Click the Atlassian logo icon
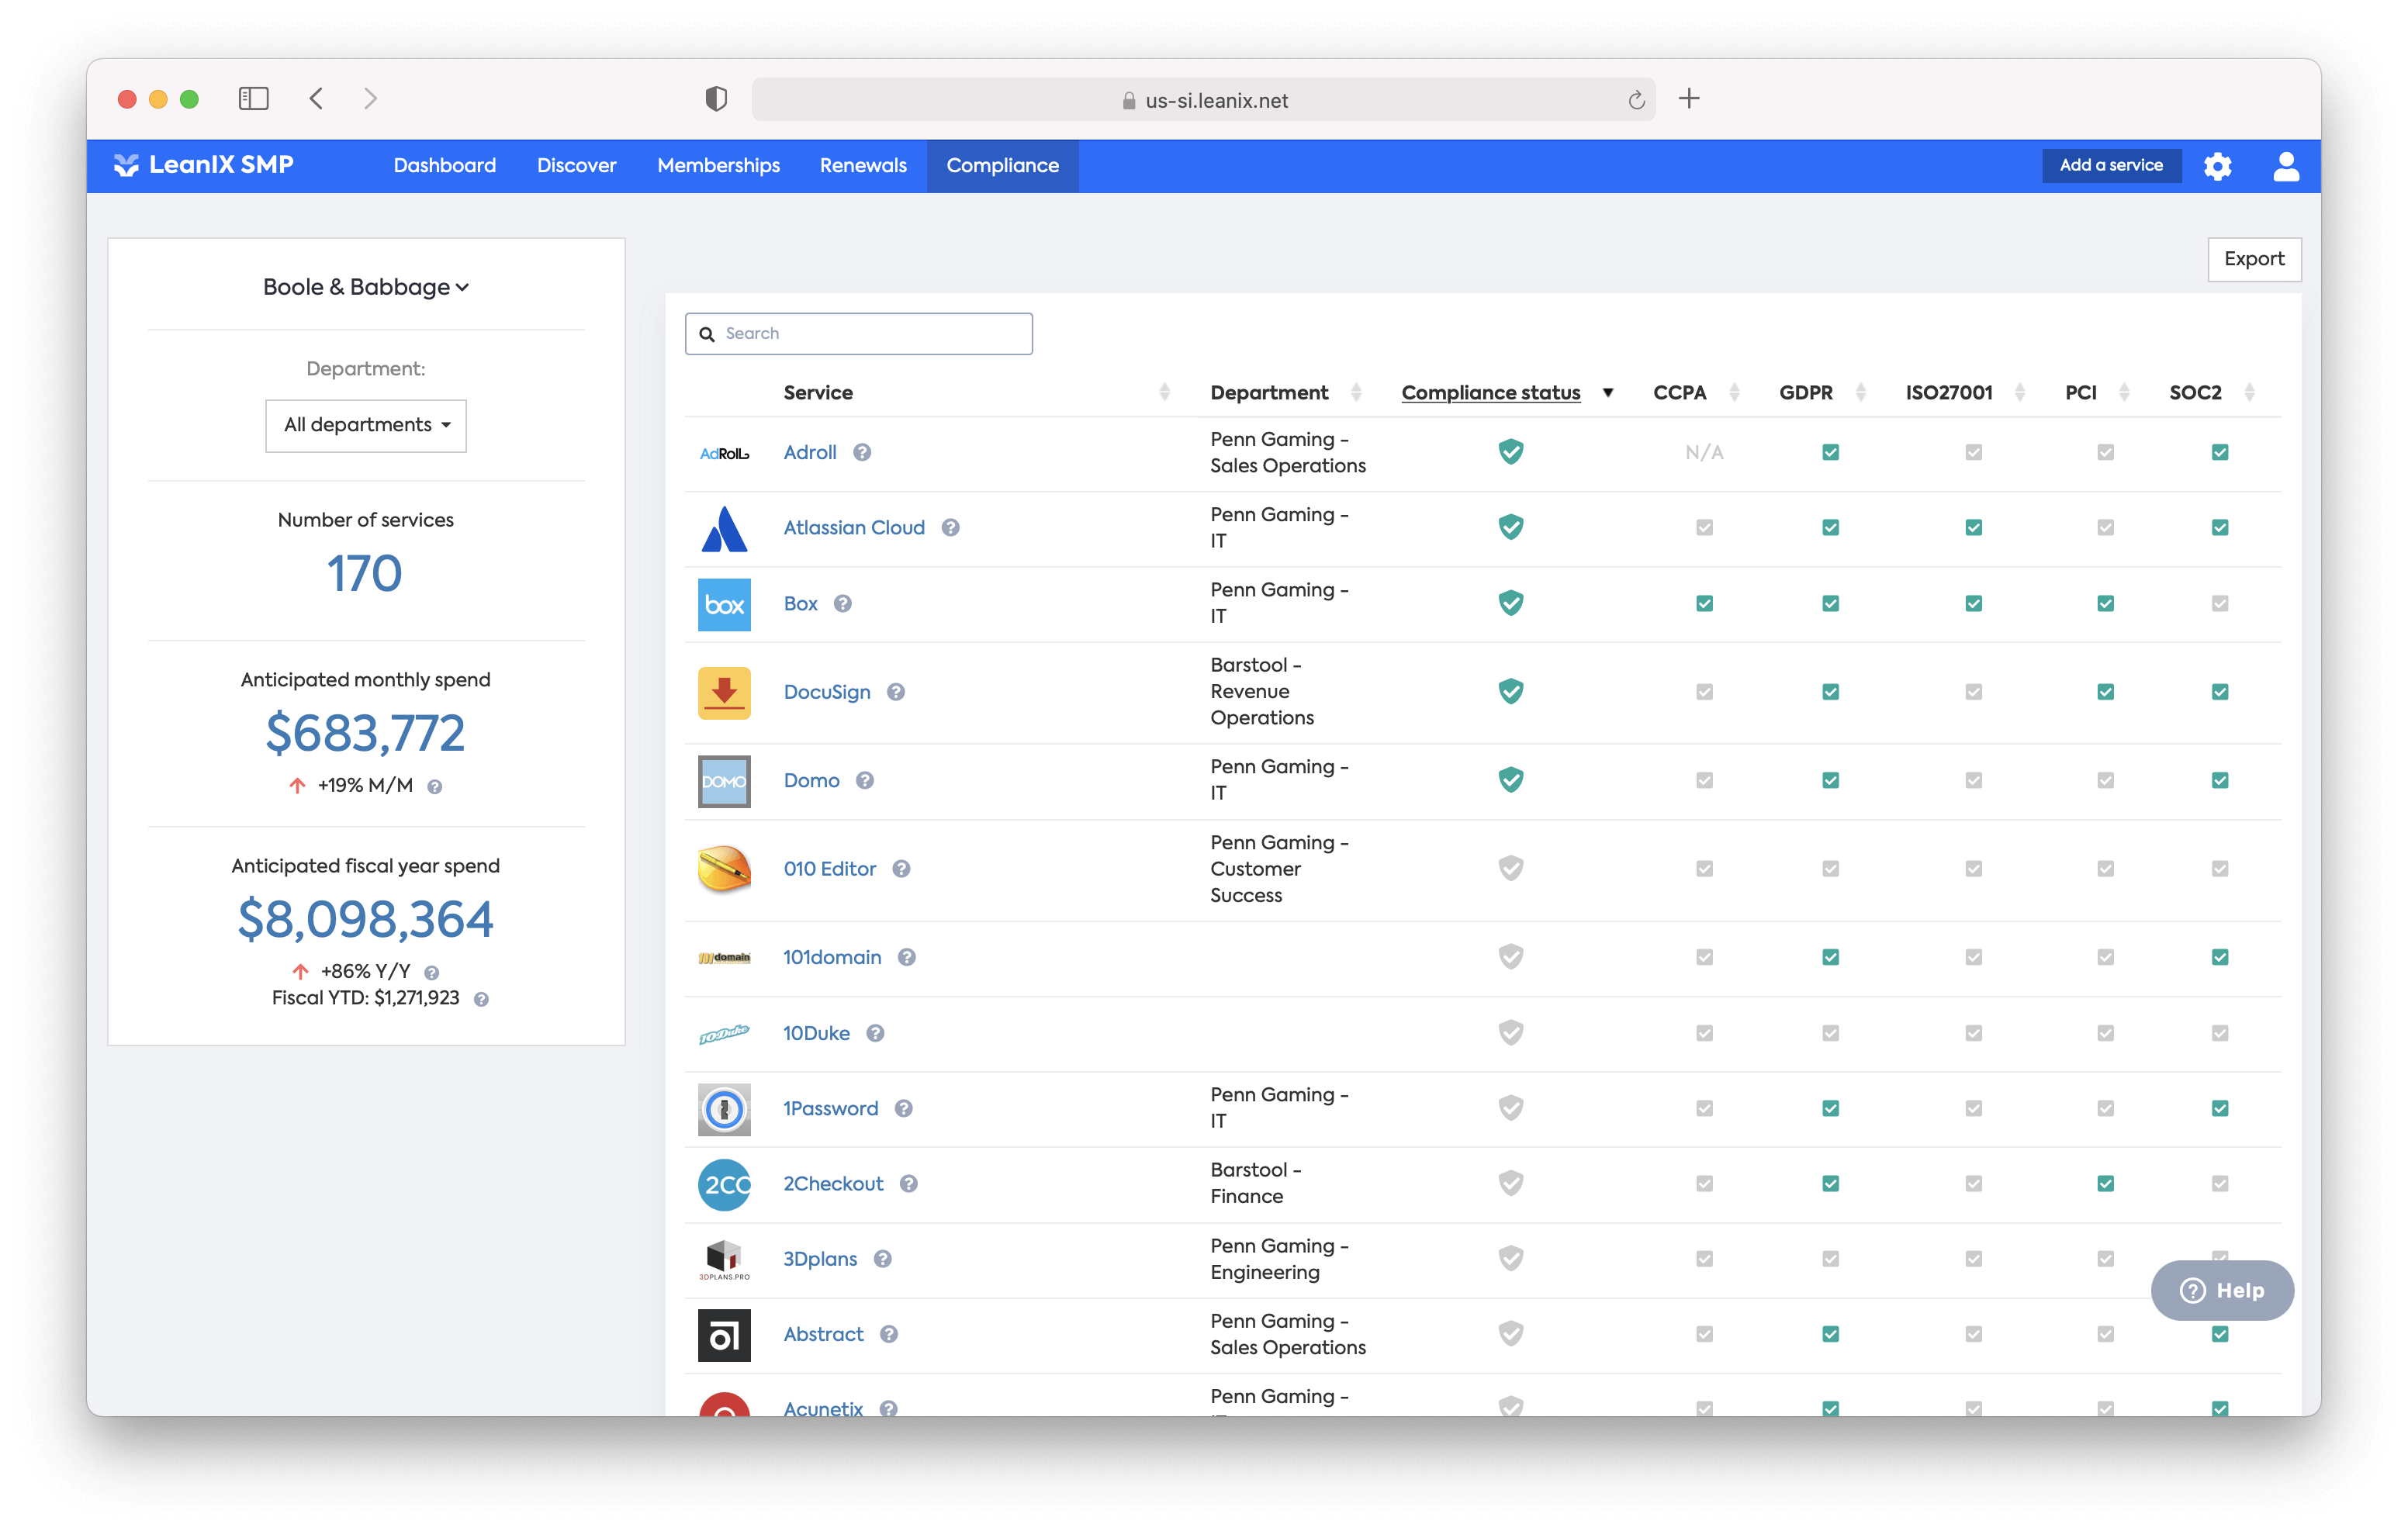Image resolution: width=2408 pixels, height=1531 pixels. (x=724, y=528)
